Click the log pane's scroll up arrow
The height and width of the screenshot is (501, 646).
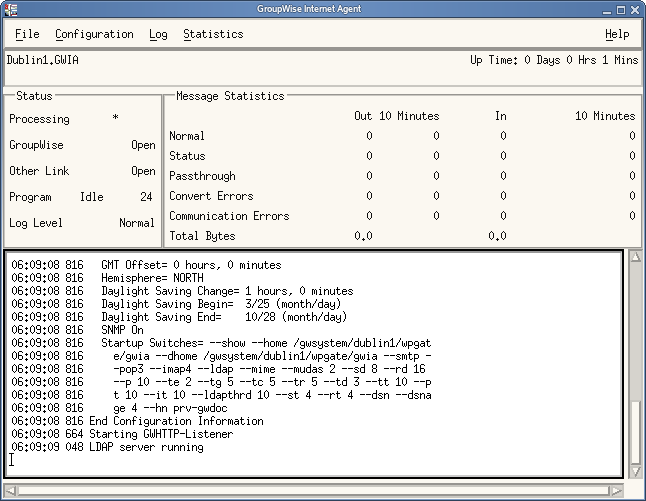[x=634, y=258]
